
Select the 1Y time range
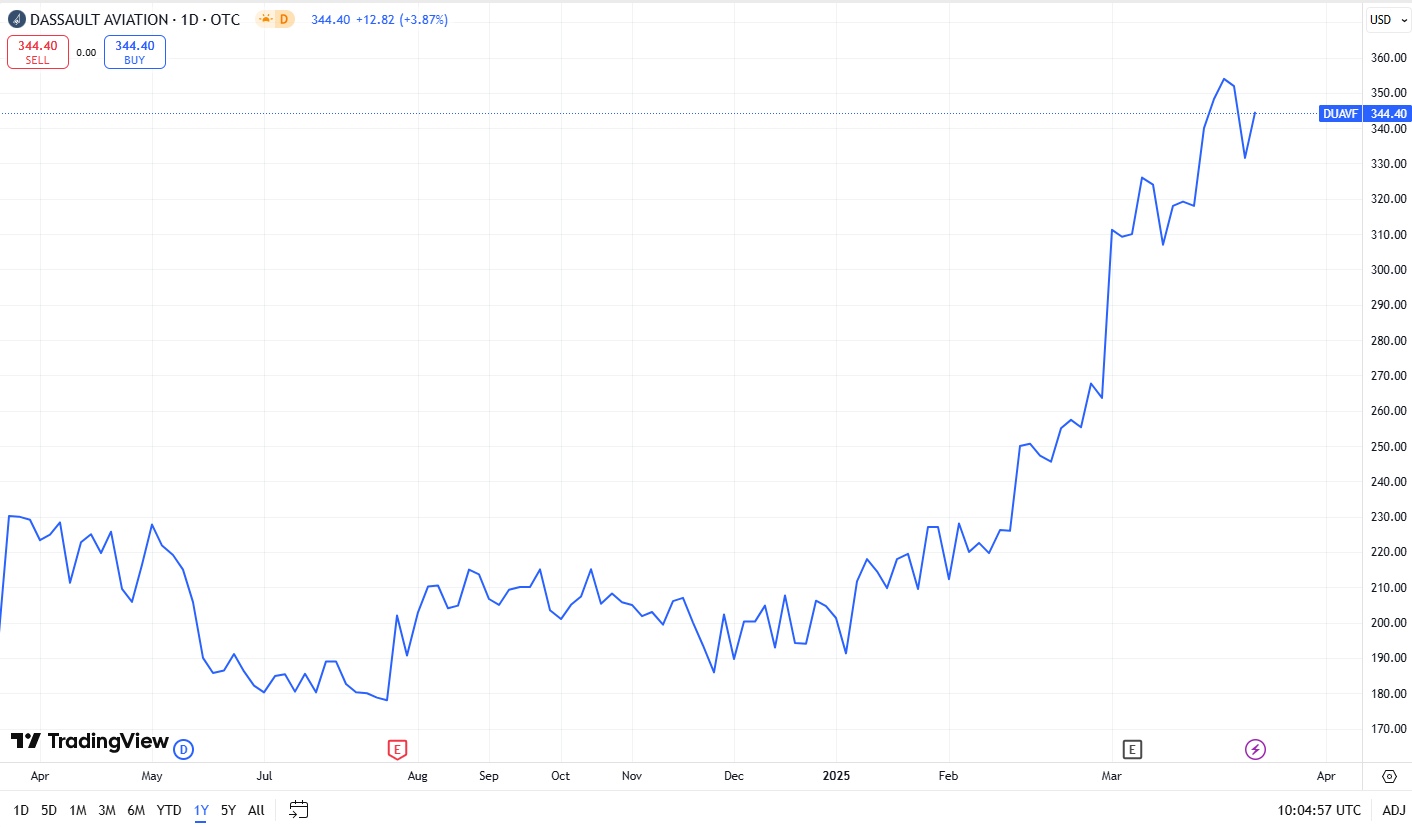click(x=201, y=810)
